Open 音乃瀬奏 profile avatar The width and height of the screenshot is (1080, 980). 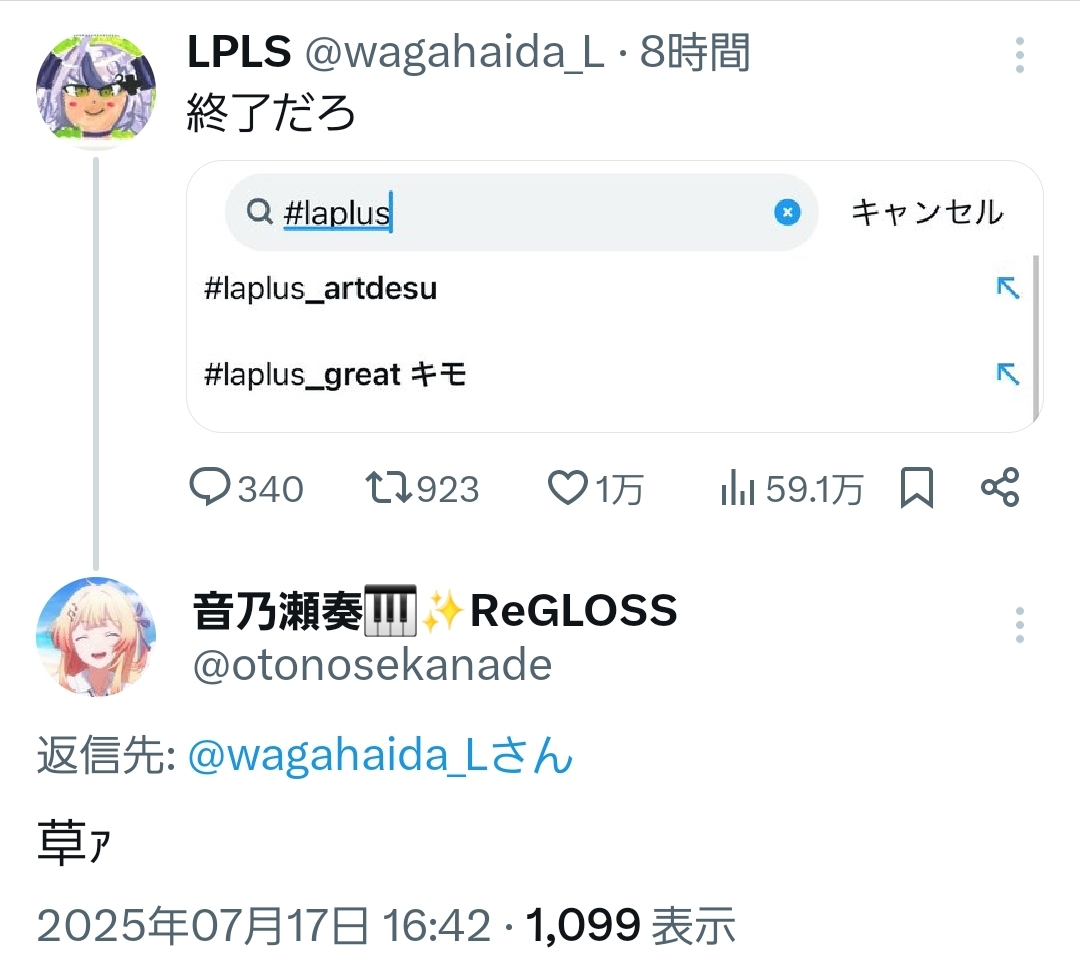pos(96,637)
